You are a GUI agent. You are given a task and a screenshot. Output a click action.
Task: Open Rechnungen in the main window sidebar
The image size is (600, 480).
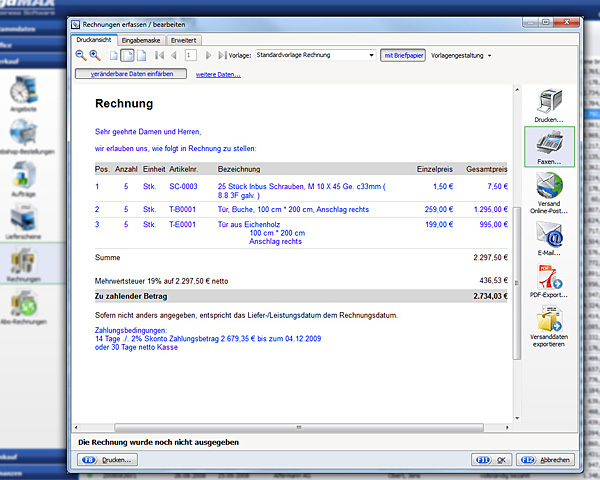(24, 264)
